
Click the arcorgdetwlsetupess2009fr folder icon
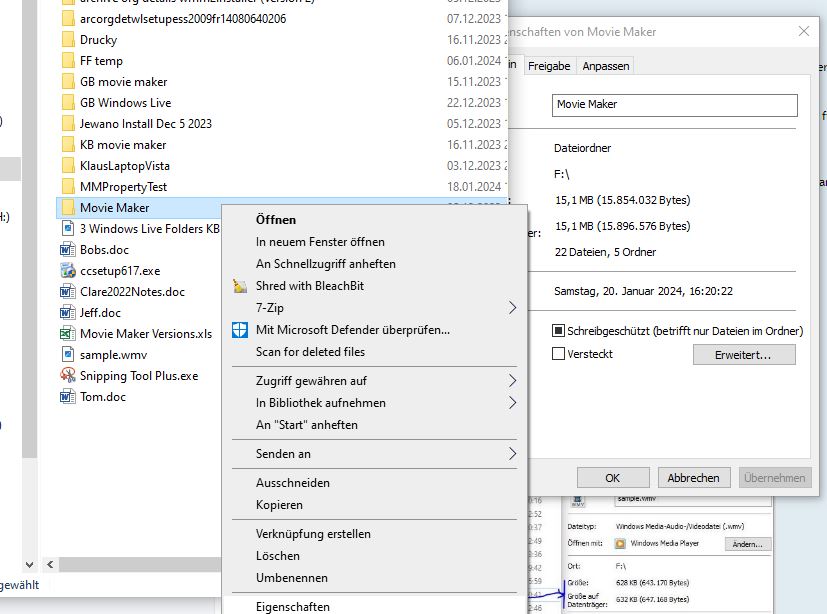click(x=68, y=19)
